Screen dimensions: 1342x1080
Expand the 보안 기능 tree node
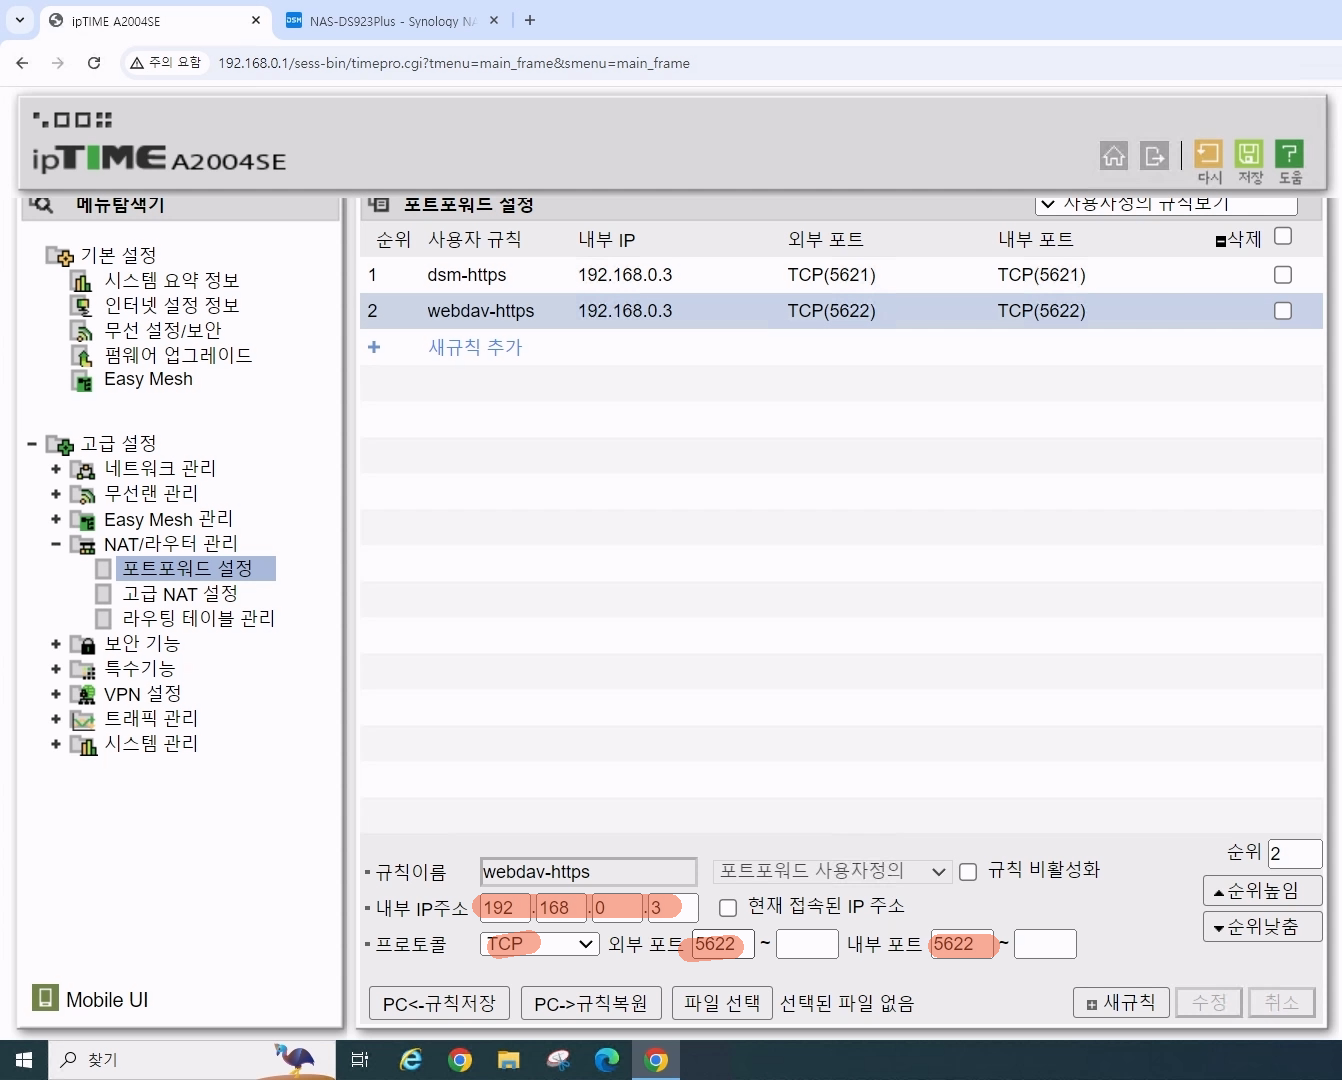56,644
